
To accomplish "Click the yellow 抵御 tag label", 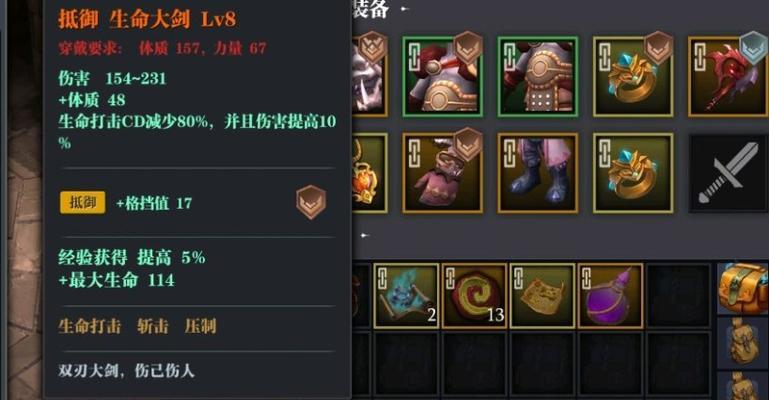I will pyautogui.click(x=83, y=202).
